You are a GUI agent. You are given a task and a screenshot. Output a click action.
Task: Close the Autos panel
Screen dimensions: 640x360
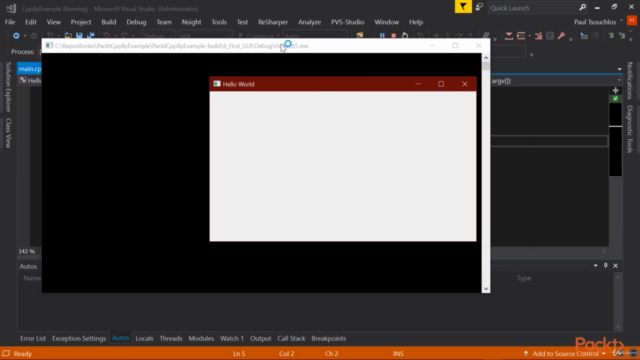tap(616, 266)
